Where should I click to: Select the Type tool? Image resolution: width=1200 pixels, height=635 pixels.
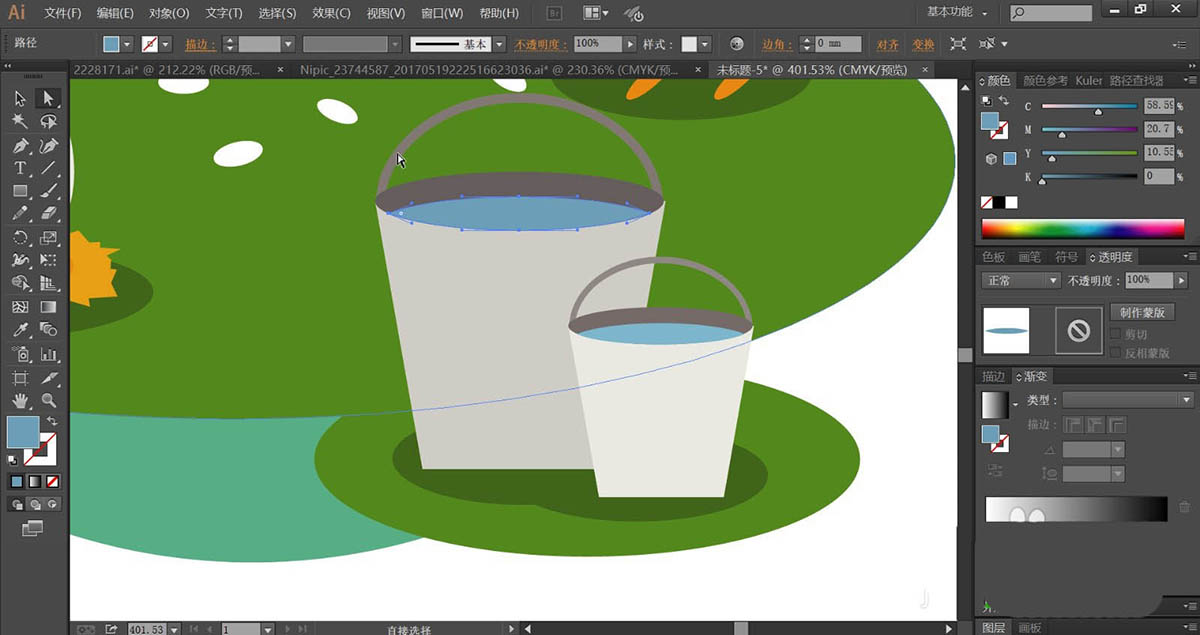(20, 168)
